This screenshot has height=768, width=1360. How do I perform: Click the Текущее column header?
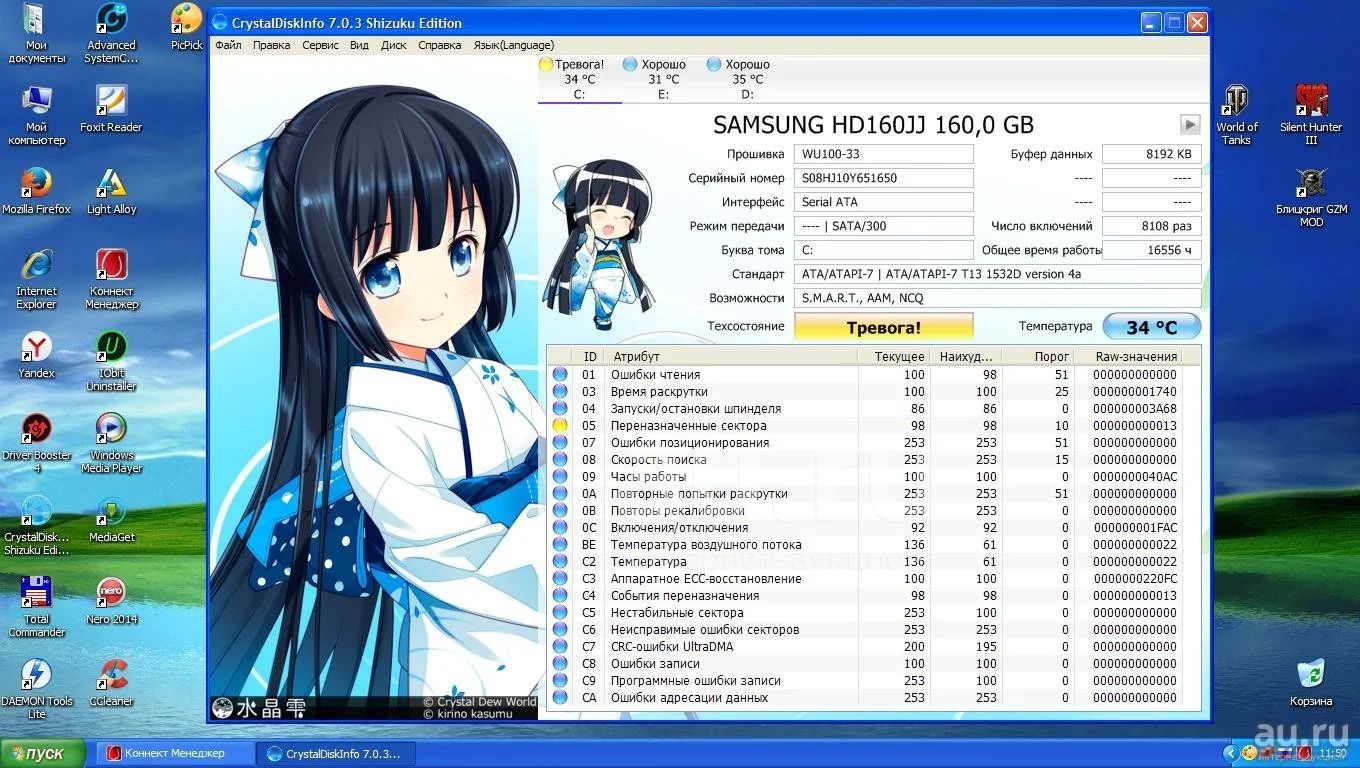pyautogui.click(x=894, y=356)
